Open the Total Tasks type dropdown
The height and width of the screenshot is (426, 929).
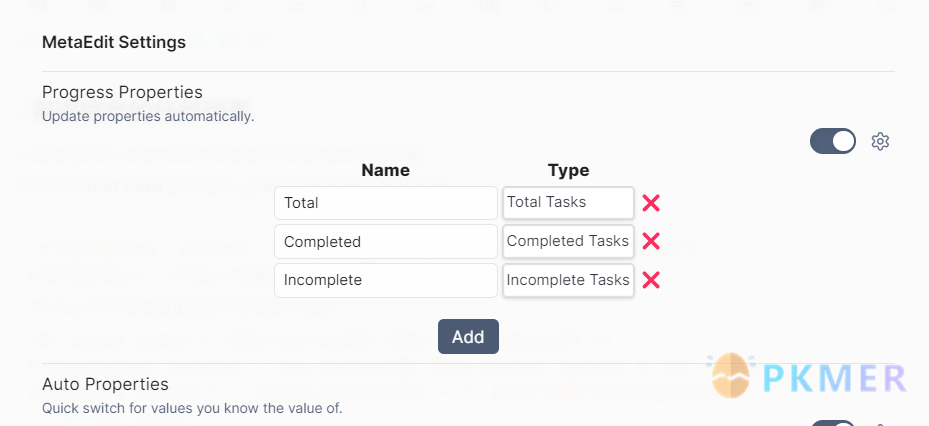(568, 203)
